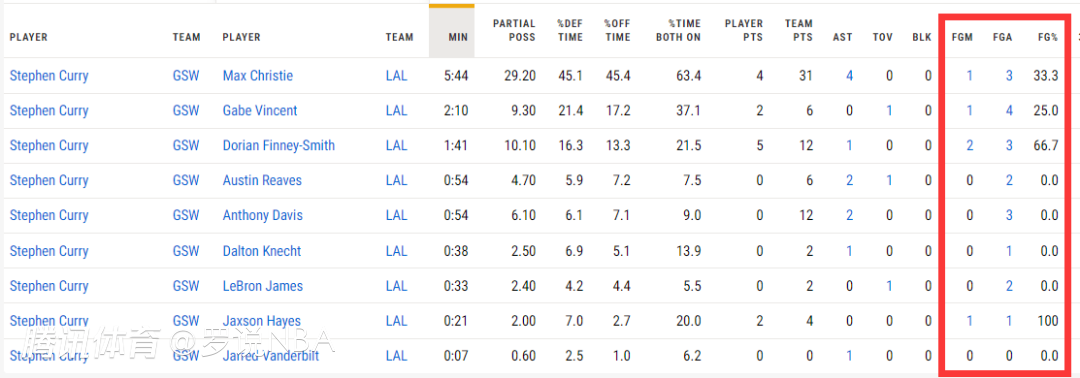1080x378 pixels.
Task: Click GSW team link in first row
Action: pos(186,76)
